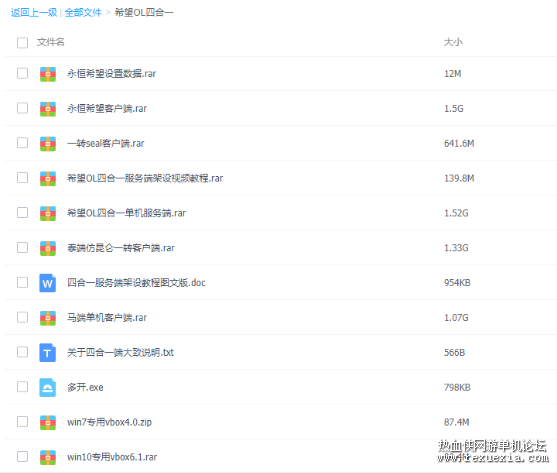
Task: Check the box for 永恒希望客户端.rar
Action: click(x=22, y=108)
